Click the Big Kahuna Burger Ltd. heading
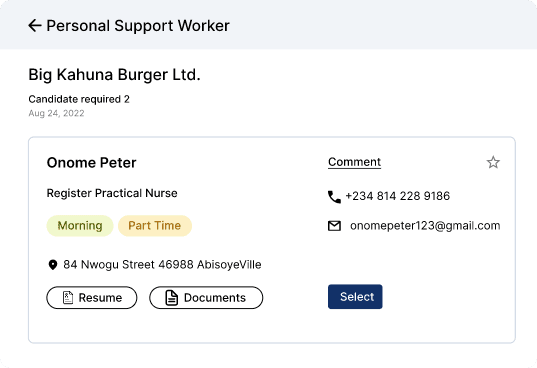 tap(114, 75)
